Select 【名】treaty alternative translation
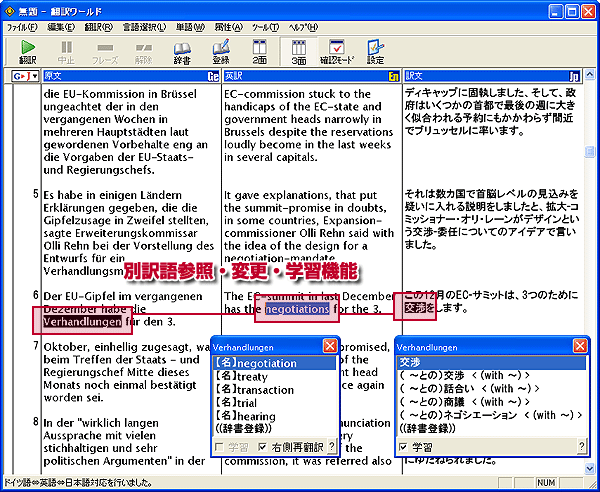 tap(274, 376)
